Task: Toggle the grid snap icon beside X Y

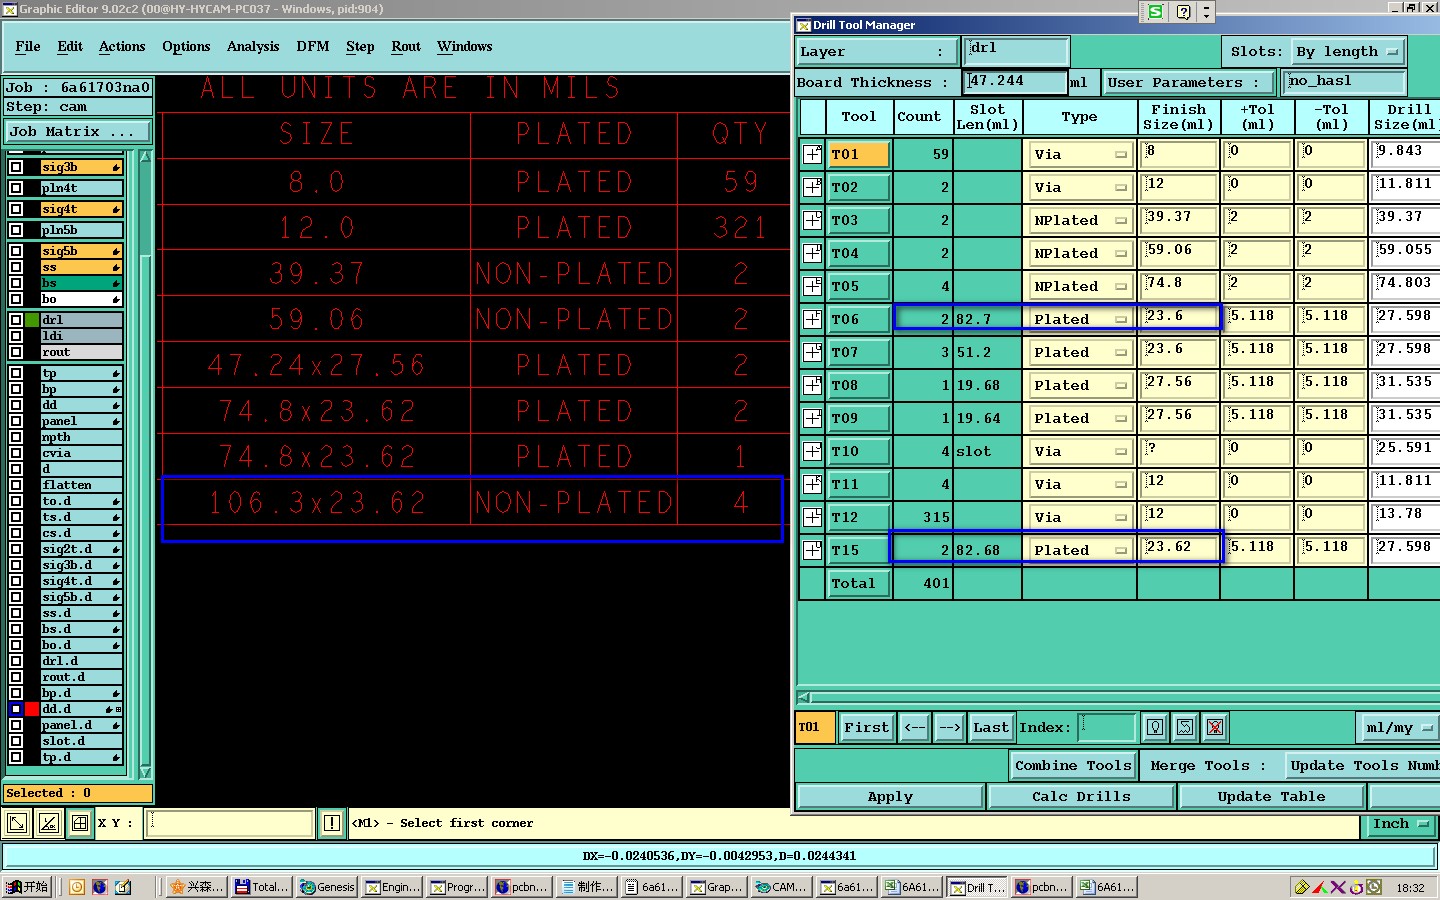Action: (x=80, y=823)
